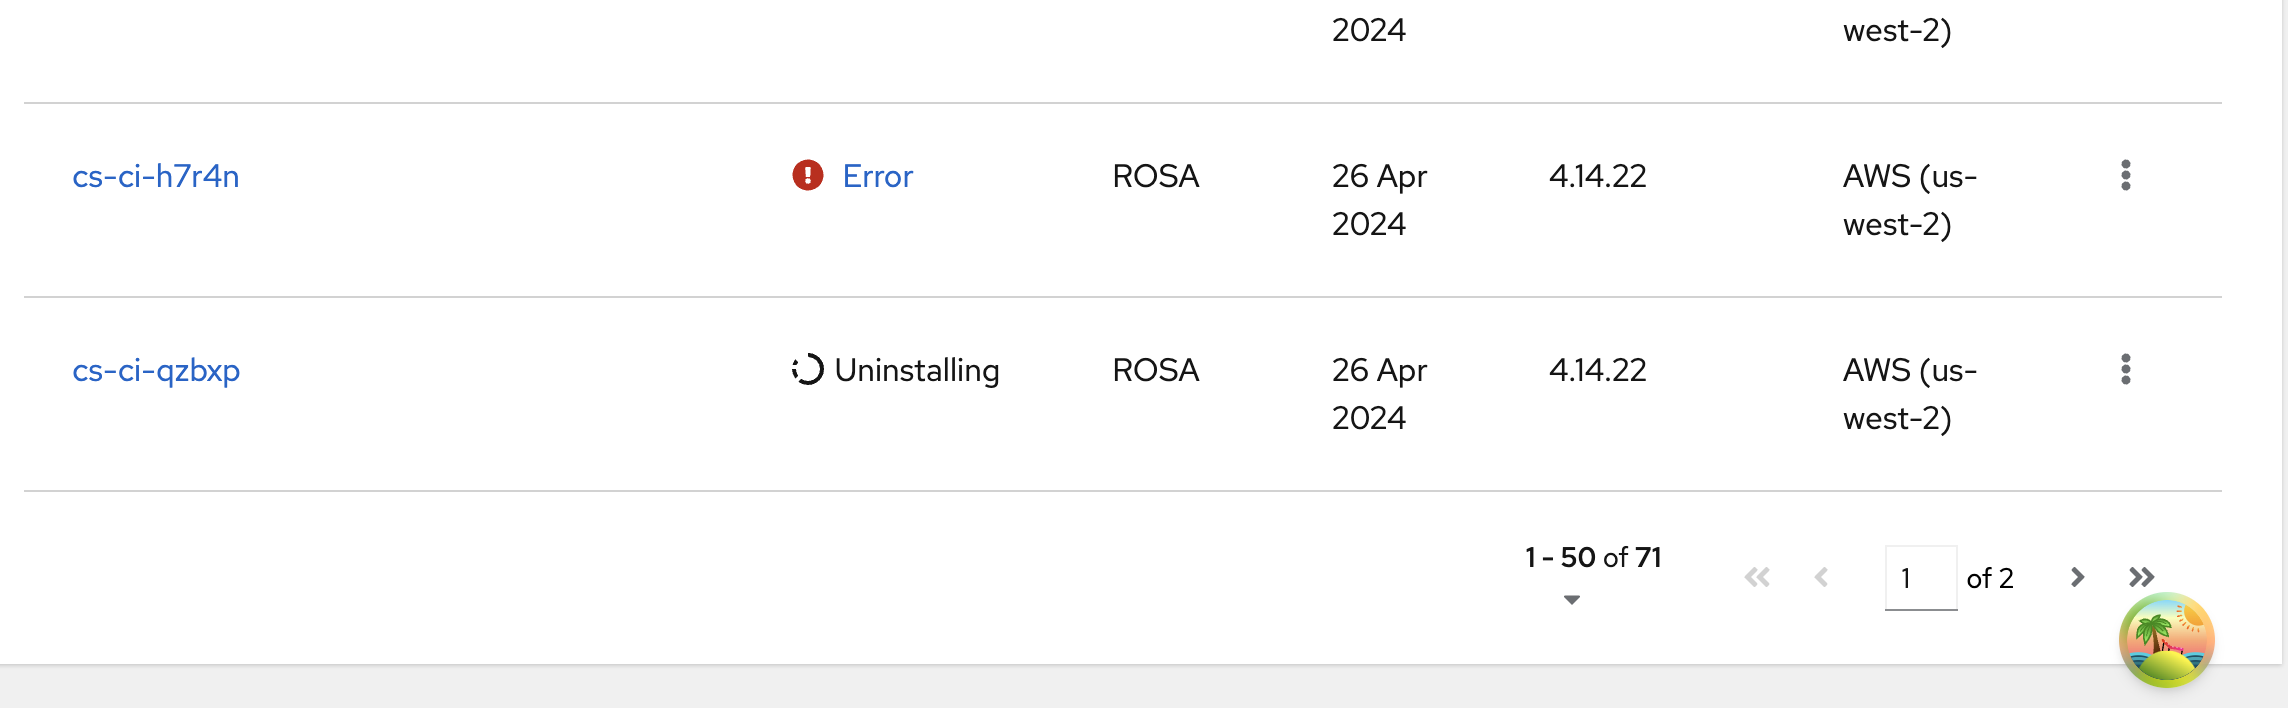2288x708 pixels.
Task: Click AWS region cell in cs-ci-h7r4n row
Action: point(1909,200)
